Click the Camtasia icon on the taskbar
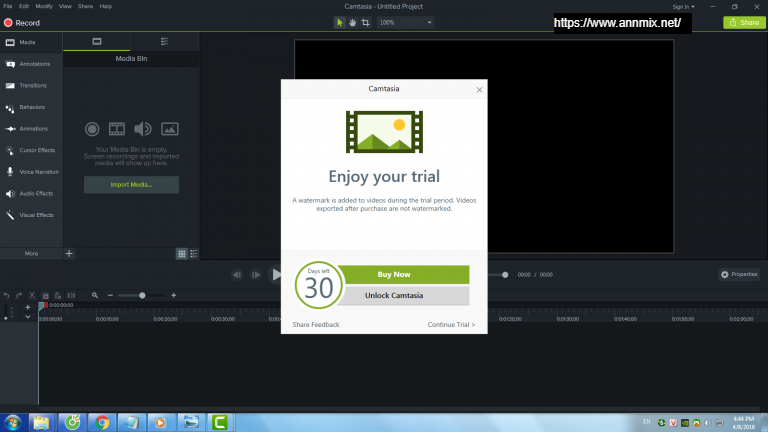 coord(220,422)
